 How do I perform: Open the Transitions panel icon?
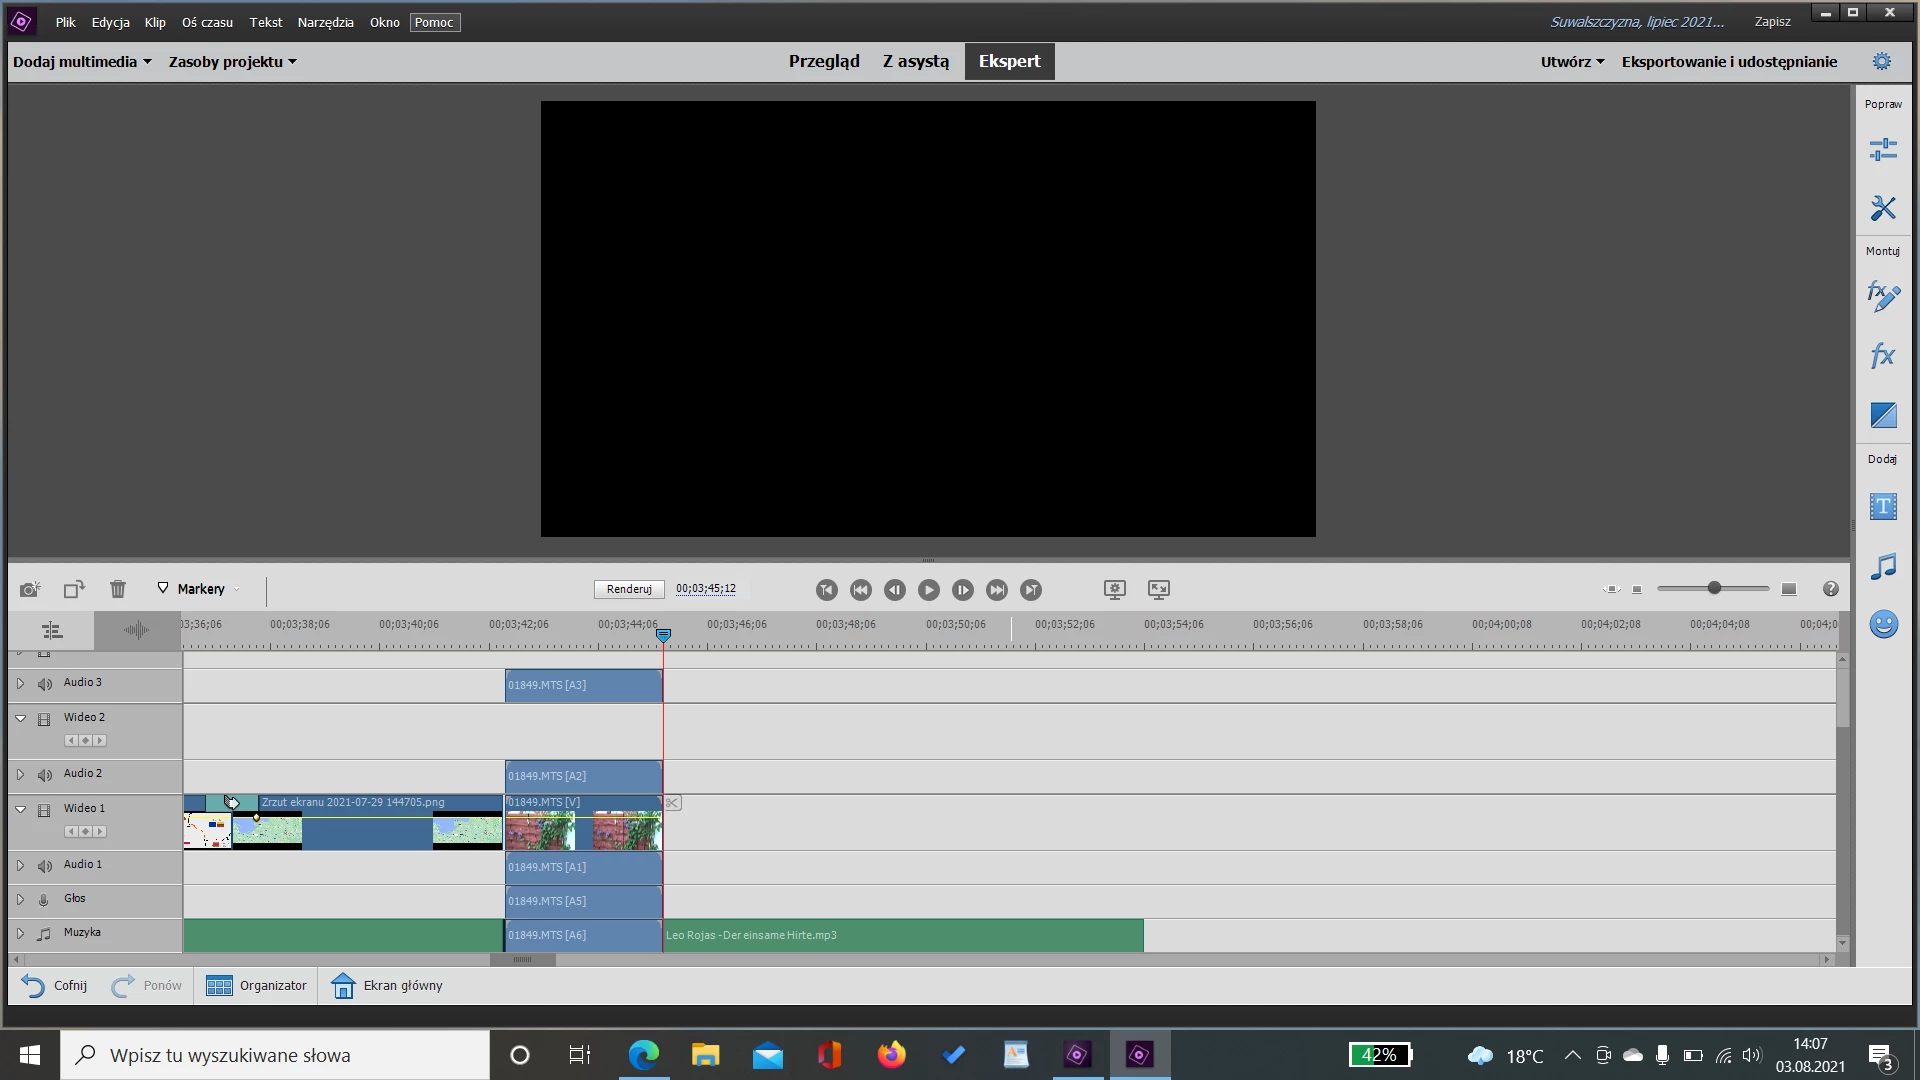click(1883, 415)
